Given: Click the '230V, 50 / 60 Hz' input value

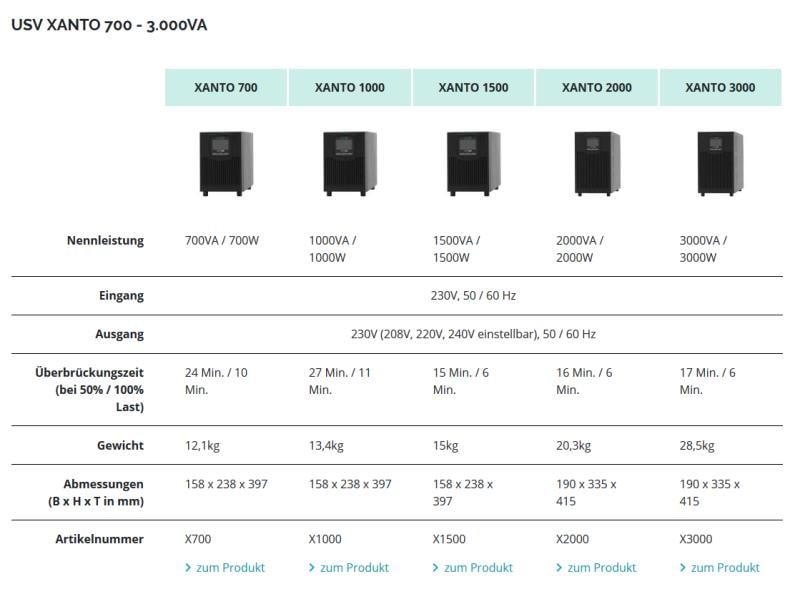Looking at the screenshot, I should point(473,295).
